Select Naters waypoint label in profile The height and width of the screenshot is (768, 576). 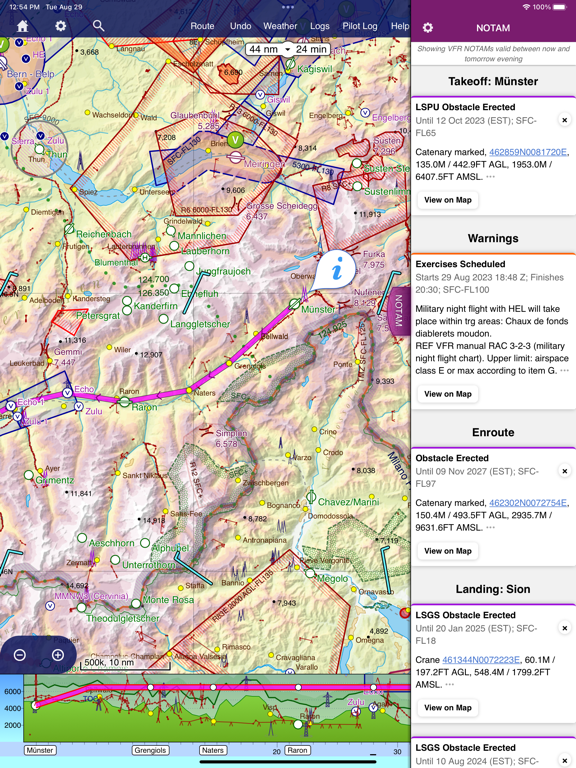pyautogui.click(x=213, y=750)
